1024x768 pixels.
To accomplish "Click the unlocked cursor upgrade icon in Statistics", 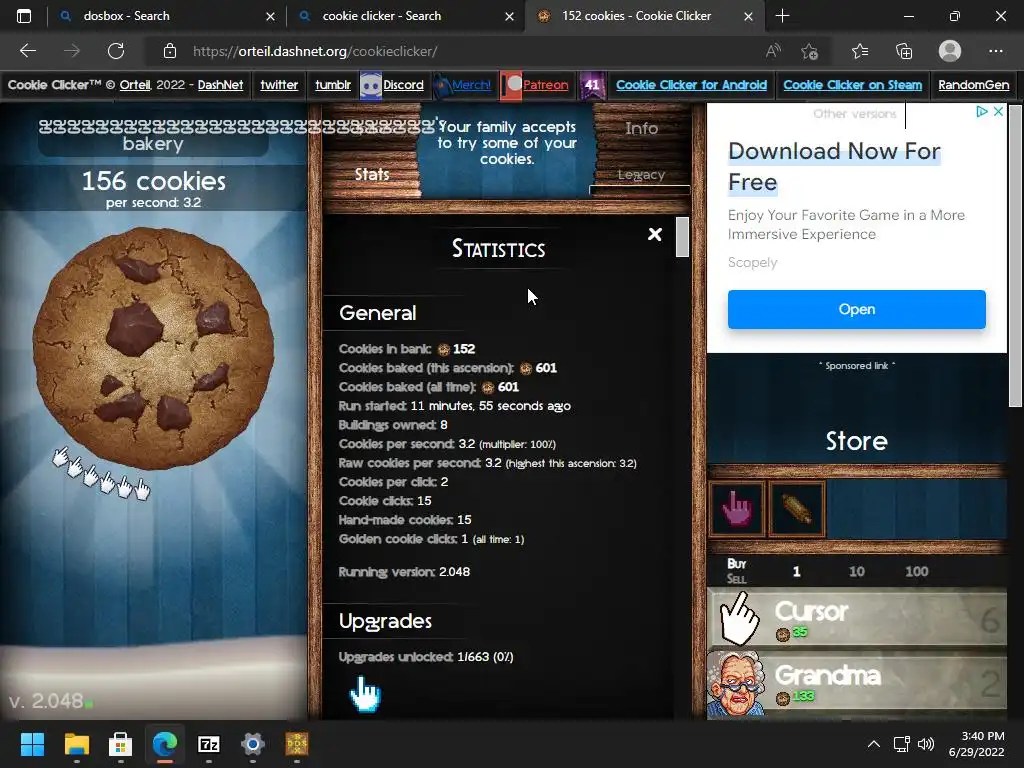I will click(x=364, y=694).
